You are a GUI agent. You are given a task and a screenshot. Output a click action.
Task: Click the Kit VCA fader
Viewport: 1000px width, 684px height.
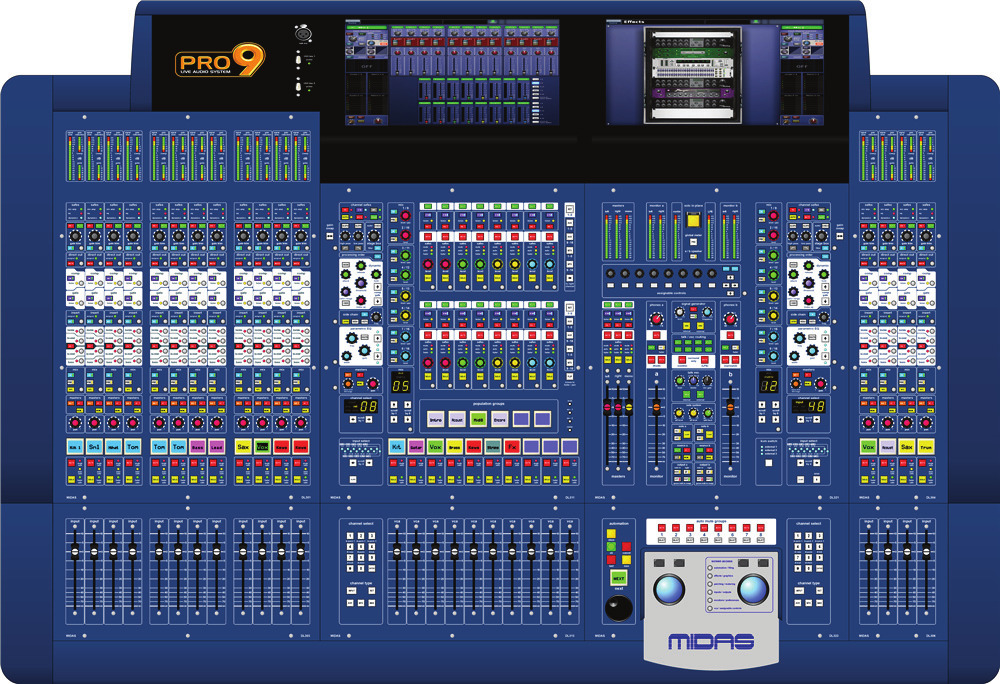click(x=397, y=551)
